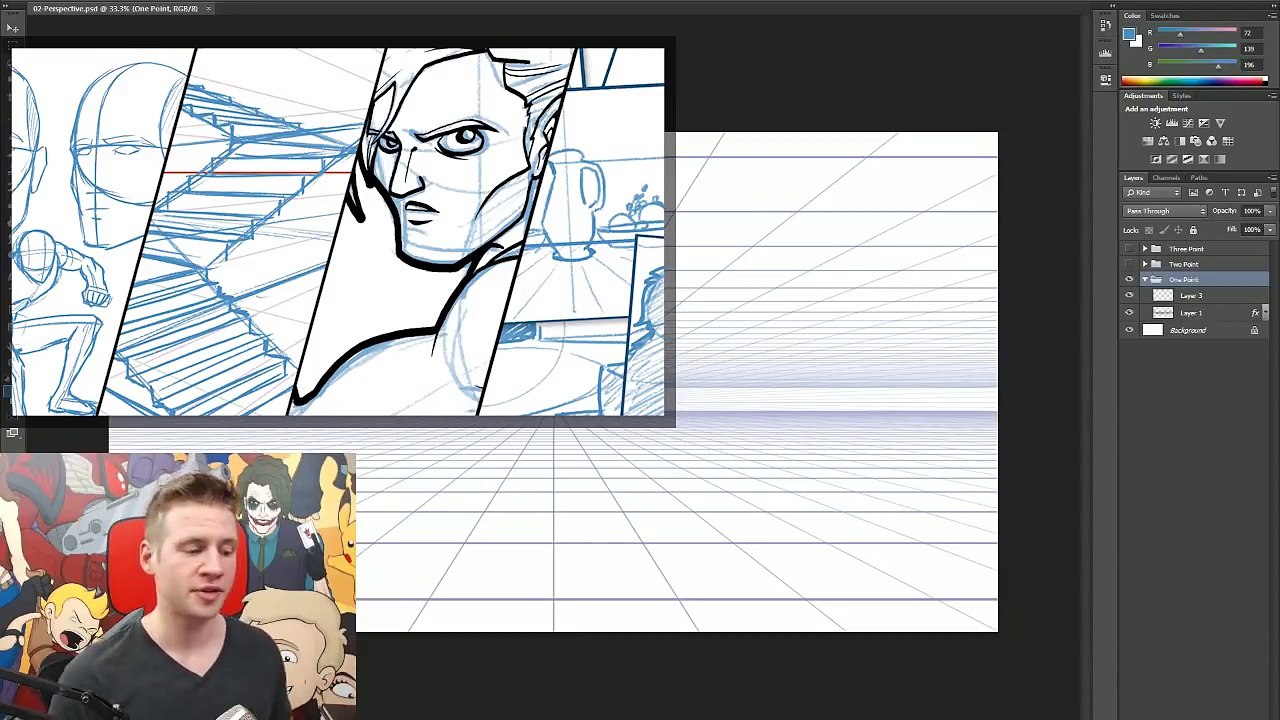Open the Pass Through blend mode dropdown
This screenshot has width=1280, height=720.
(x=1165, y=211)
